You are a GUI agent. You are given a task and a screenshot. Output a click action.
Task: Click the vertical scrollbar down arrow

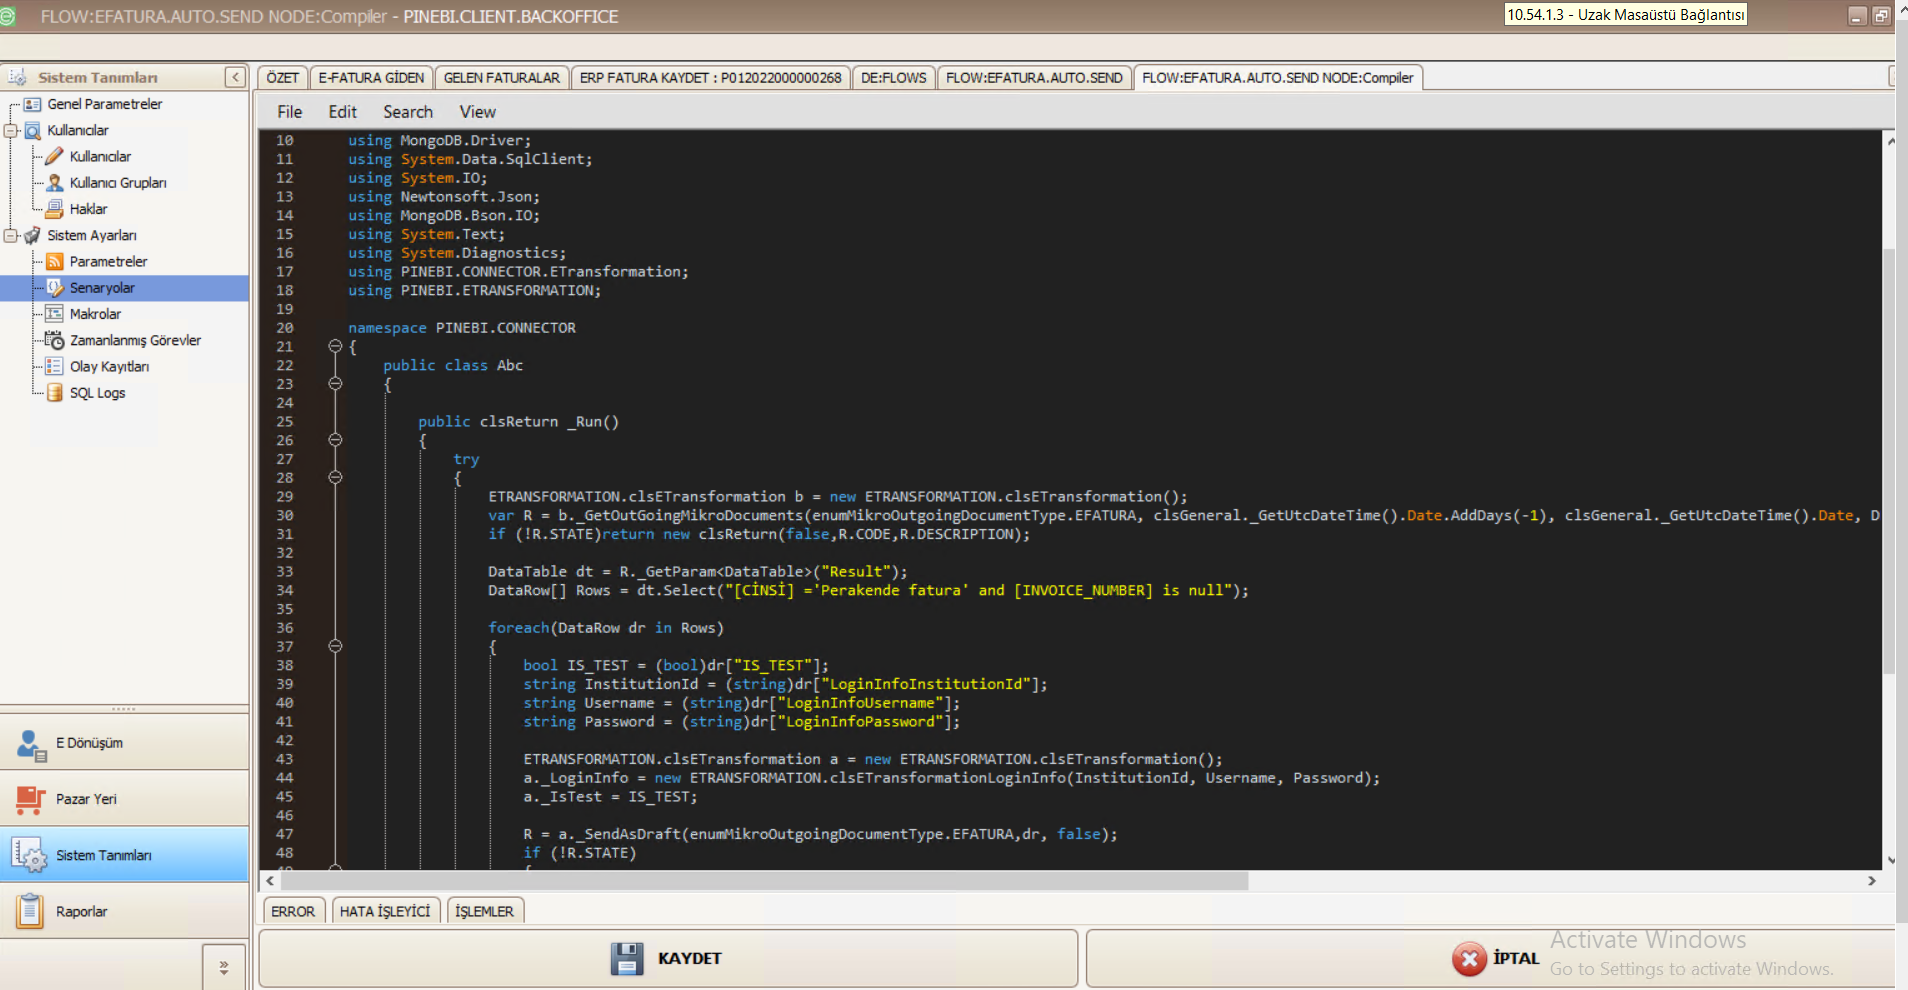(1890, 860)
